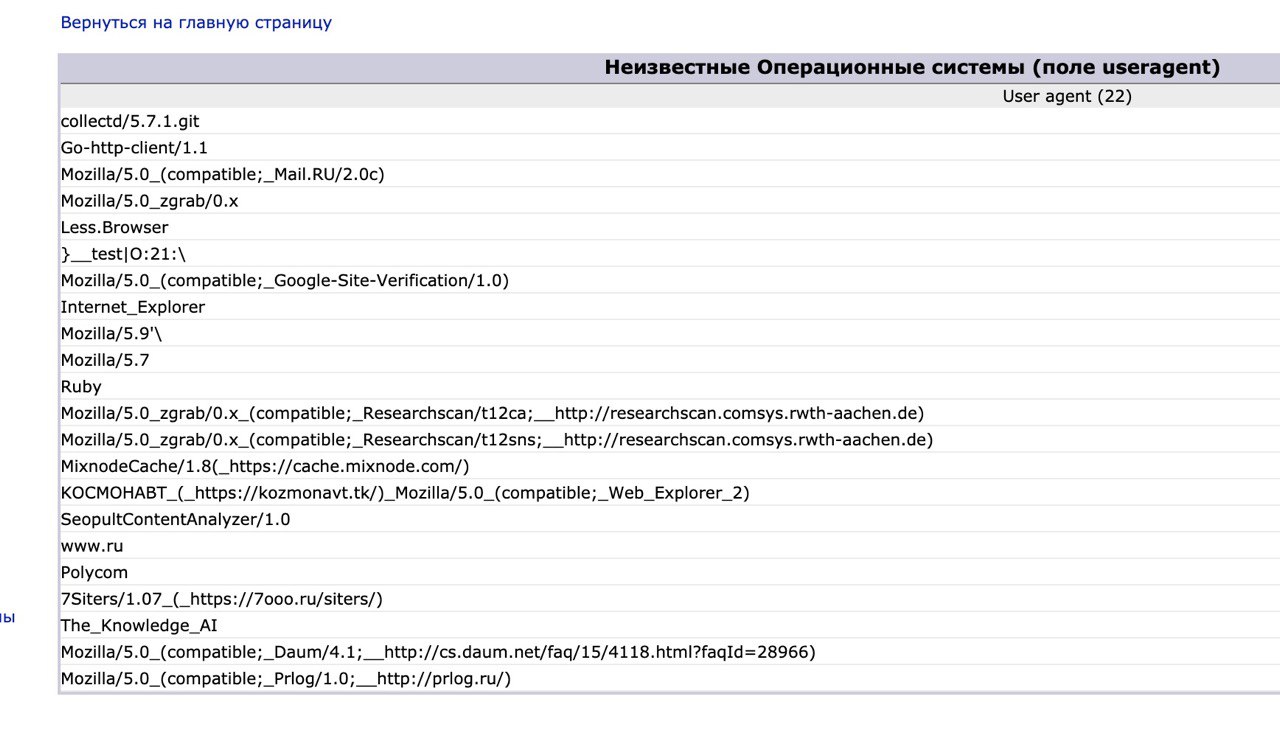The width and height of the screenshot is (1280, 739).
Task: Select the Daum/4.1 user agent row
Action: (670, 651)
